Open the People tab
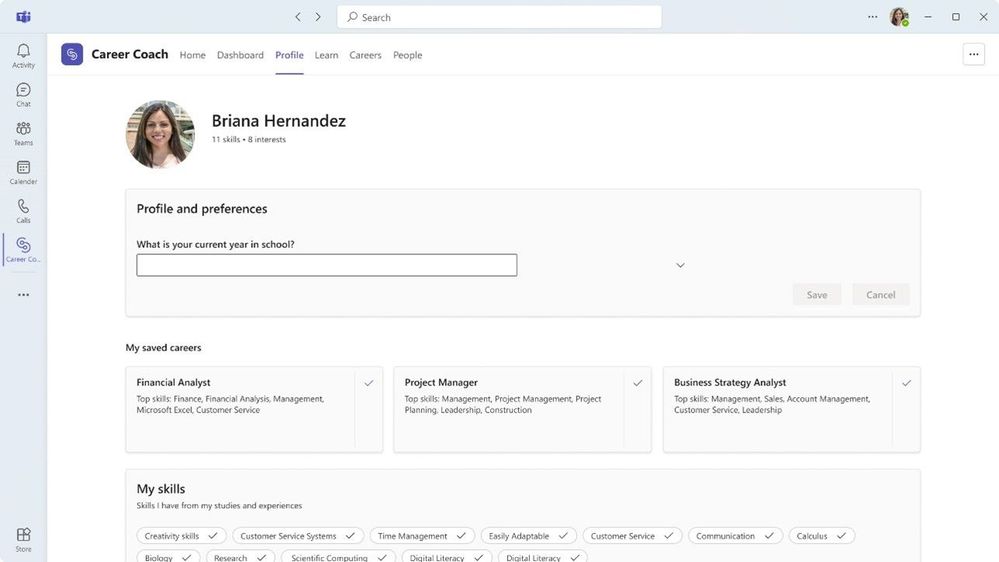This screenshot has height=562, width=999. pyautogui.click(x=408, y=55)
